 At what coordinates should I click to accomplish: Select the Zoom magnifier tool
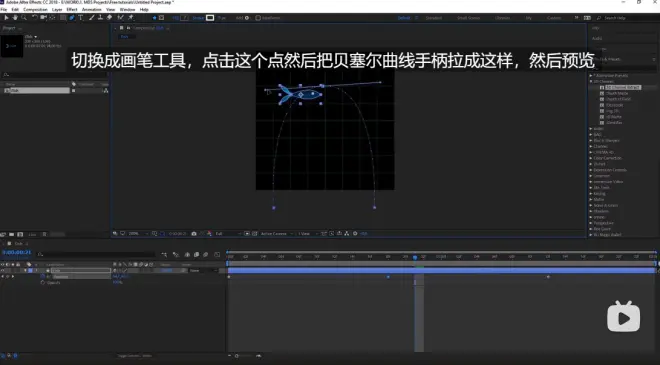tap(24, 18)
